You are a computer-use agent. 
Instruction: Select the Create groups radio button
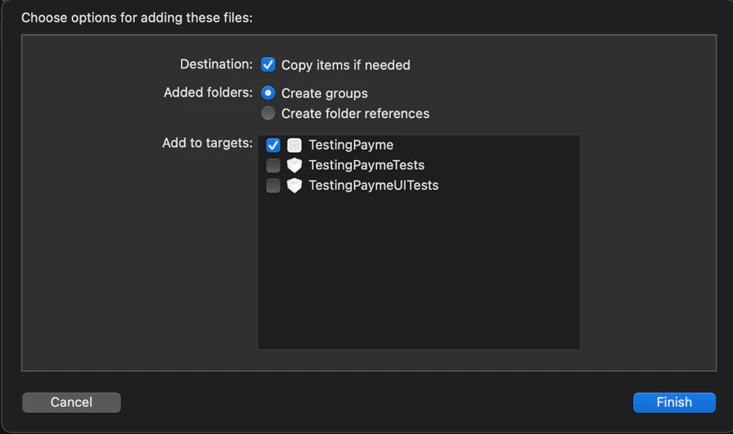(268, 93)
